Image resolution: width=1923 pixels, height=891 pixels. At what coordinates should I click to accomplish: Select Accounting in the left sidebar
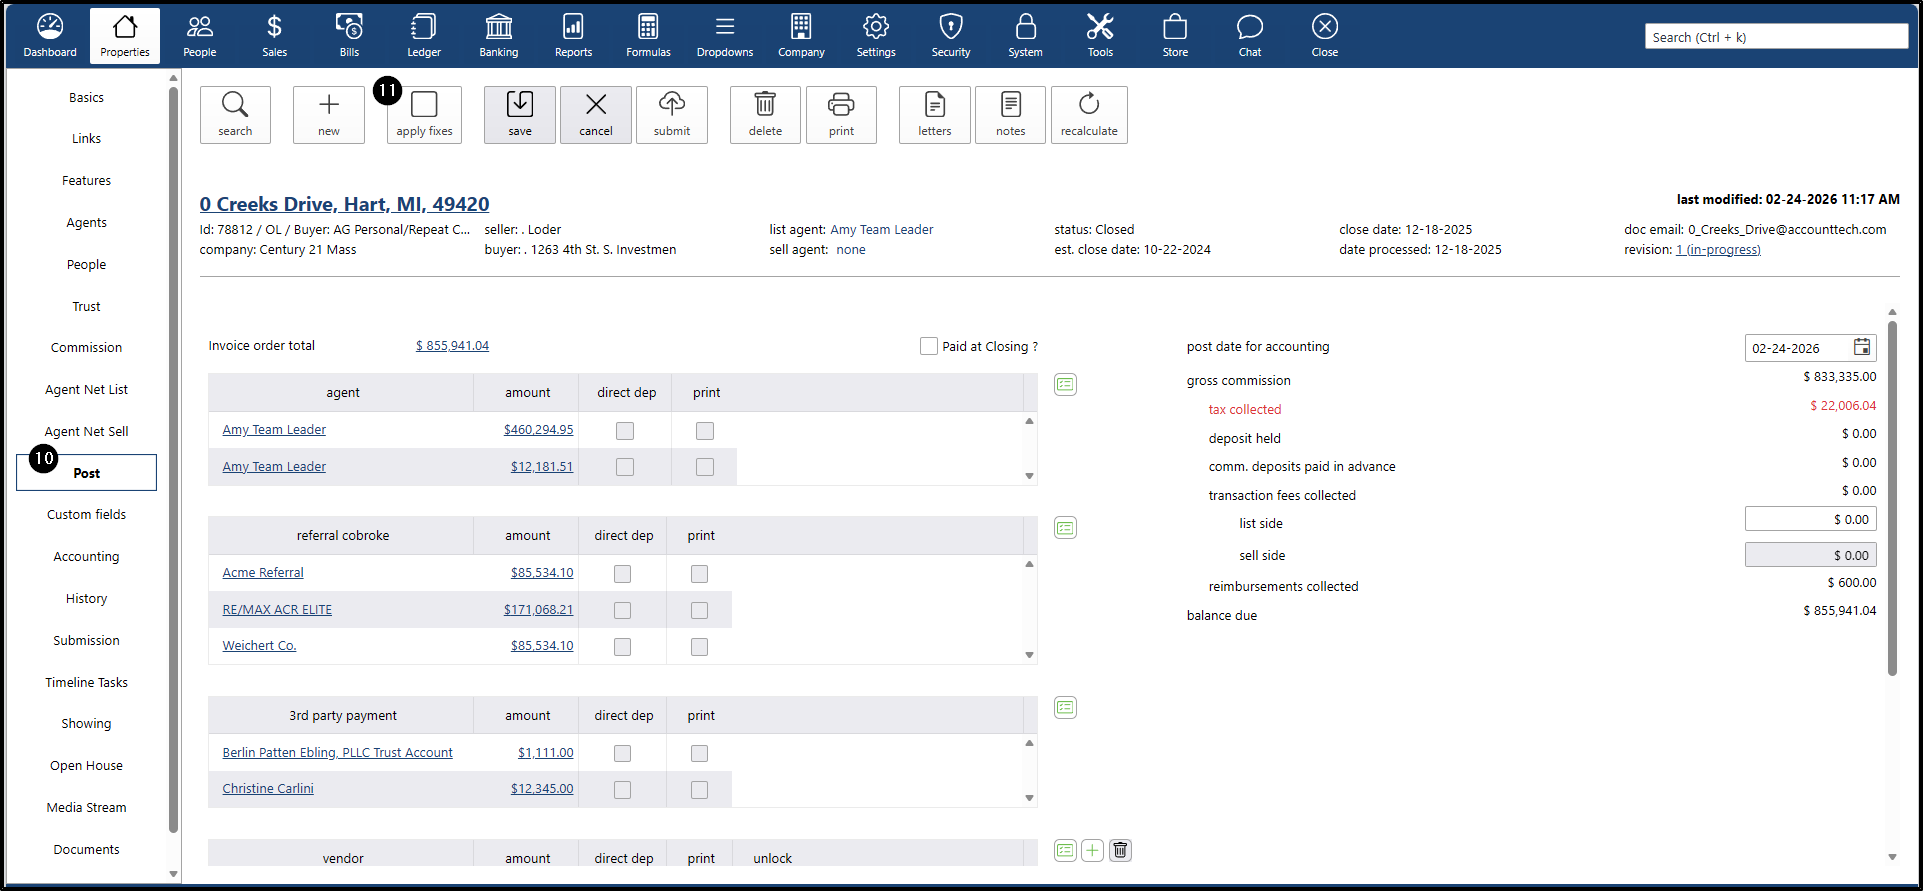click(86, 557)
